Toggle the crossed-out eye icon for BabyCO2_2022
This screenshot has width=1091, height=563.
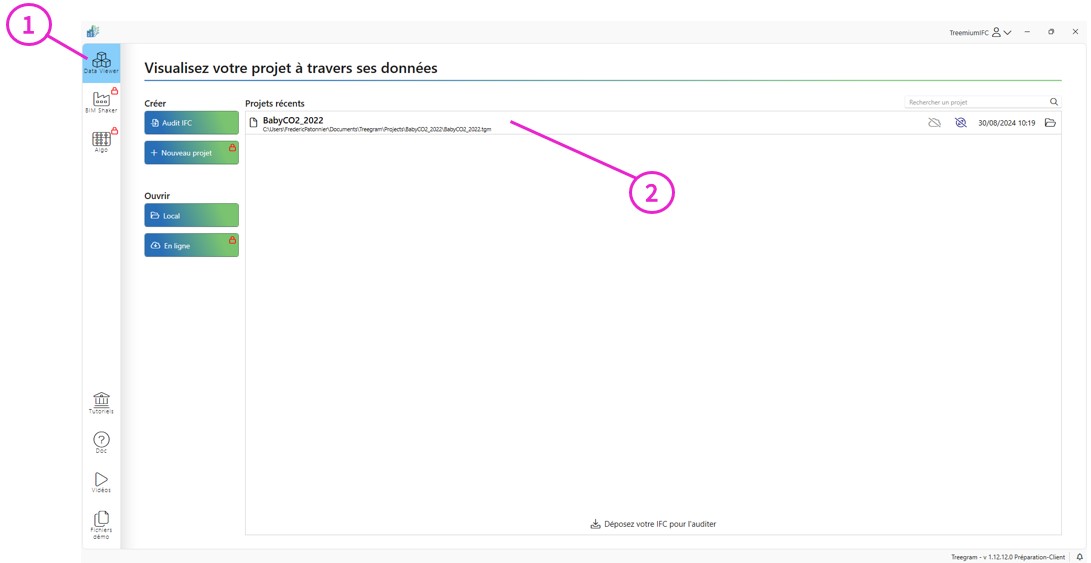point(960,123)
